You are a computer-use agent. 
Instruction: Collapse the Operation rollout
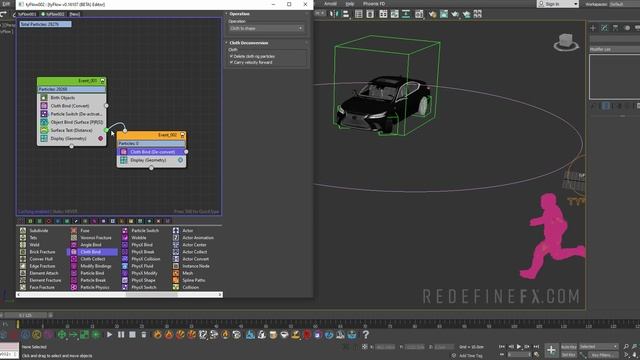click(240, 14)
